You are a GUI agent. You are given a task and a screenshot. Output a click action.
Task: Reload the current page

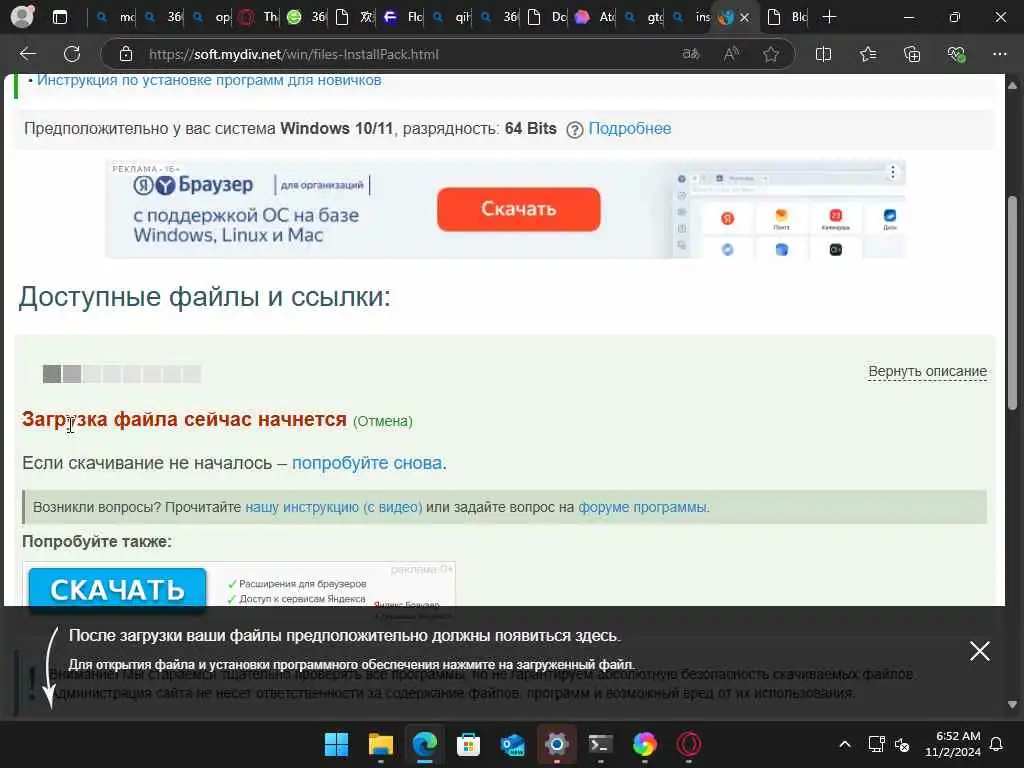[72, 54]
